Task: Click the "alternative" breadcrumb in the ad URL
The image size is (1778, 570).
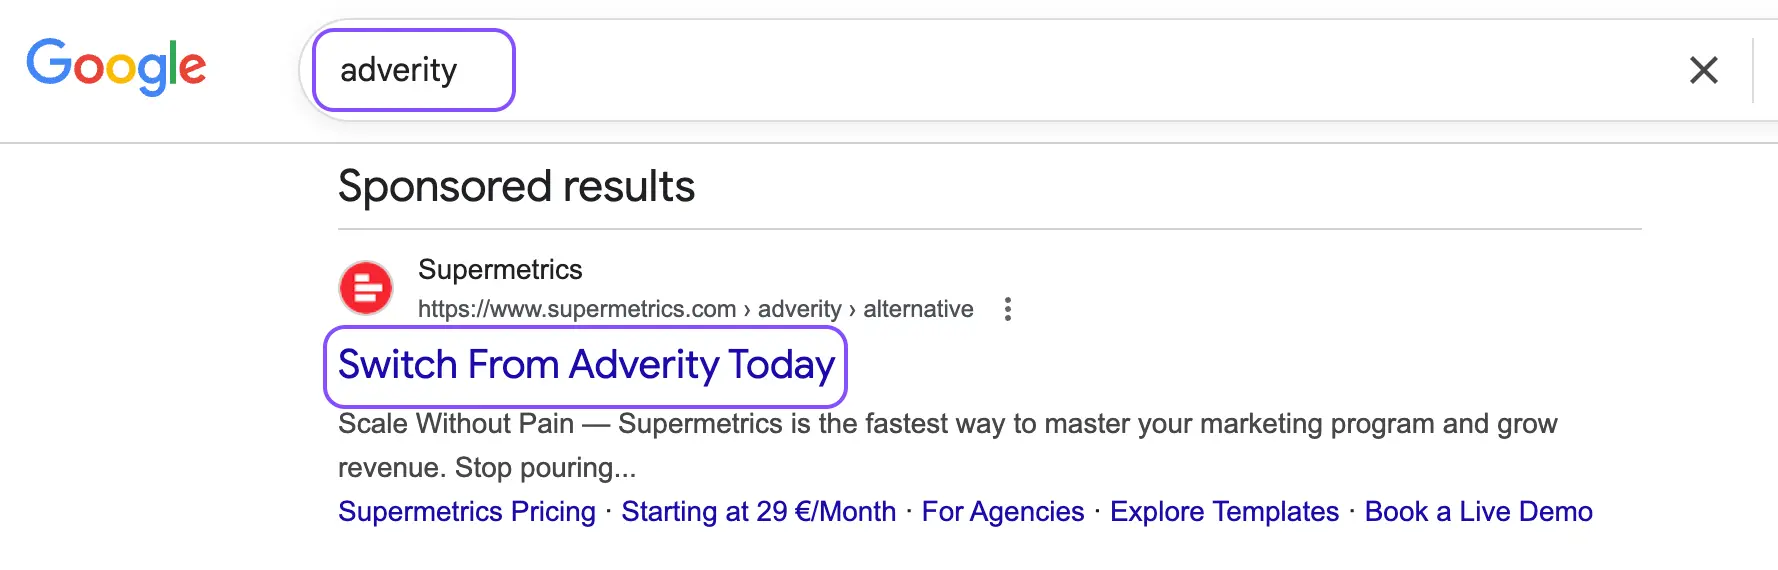Action: pos(918,309)
